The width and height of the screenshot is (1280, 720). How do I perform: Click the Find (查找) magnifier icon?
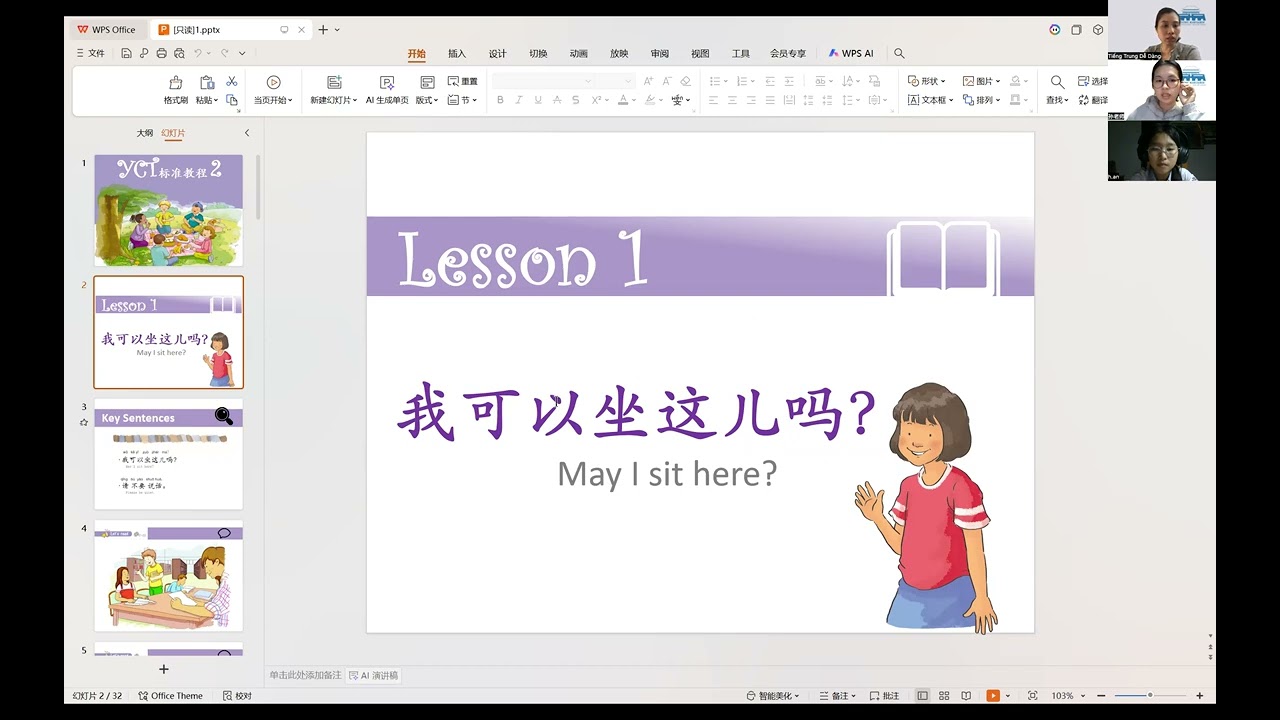[x=1057, y=82]
